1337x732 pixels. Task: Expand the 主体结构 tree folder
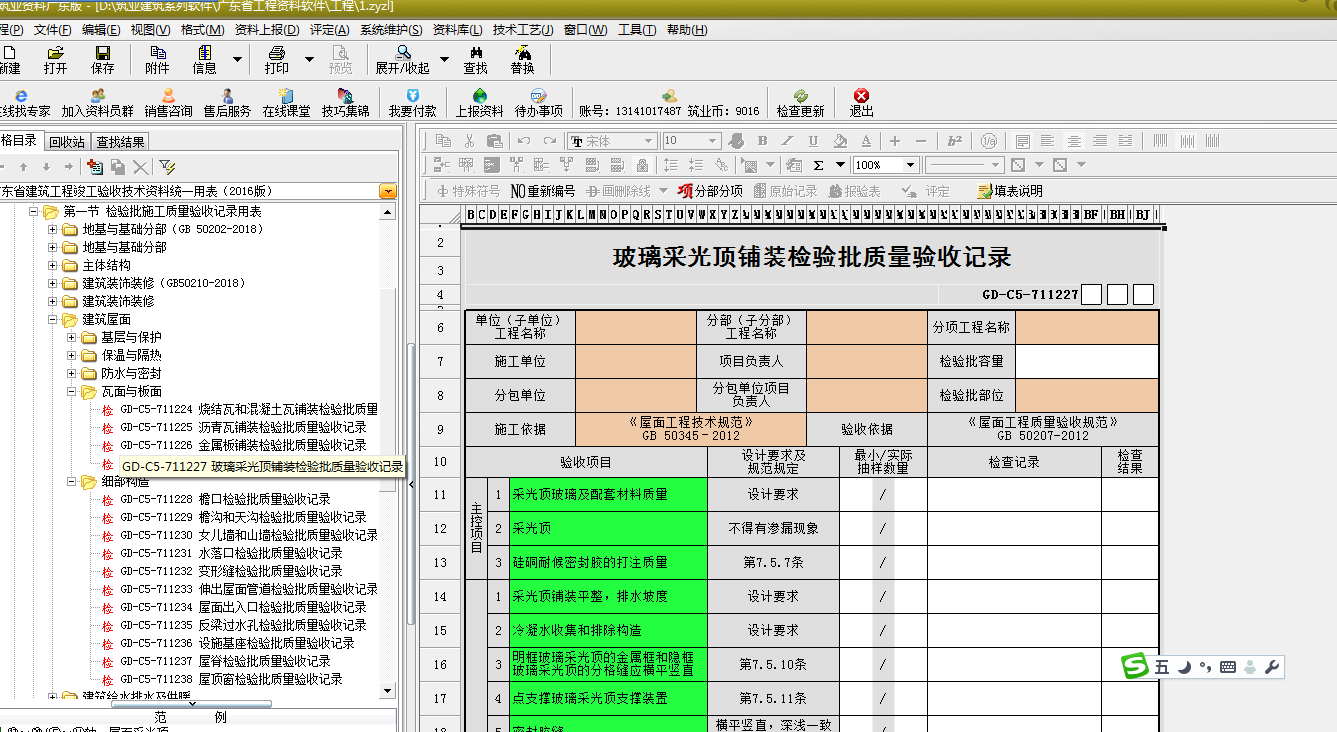point(54,266)
